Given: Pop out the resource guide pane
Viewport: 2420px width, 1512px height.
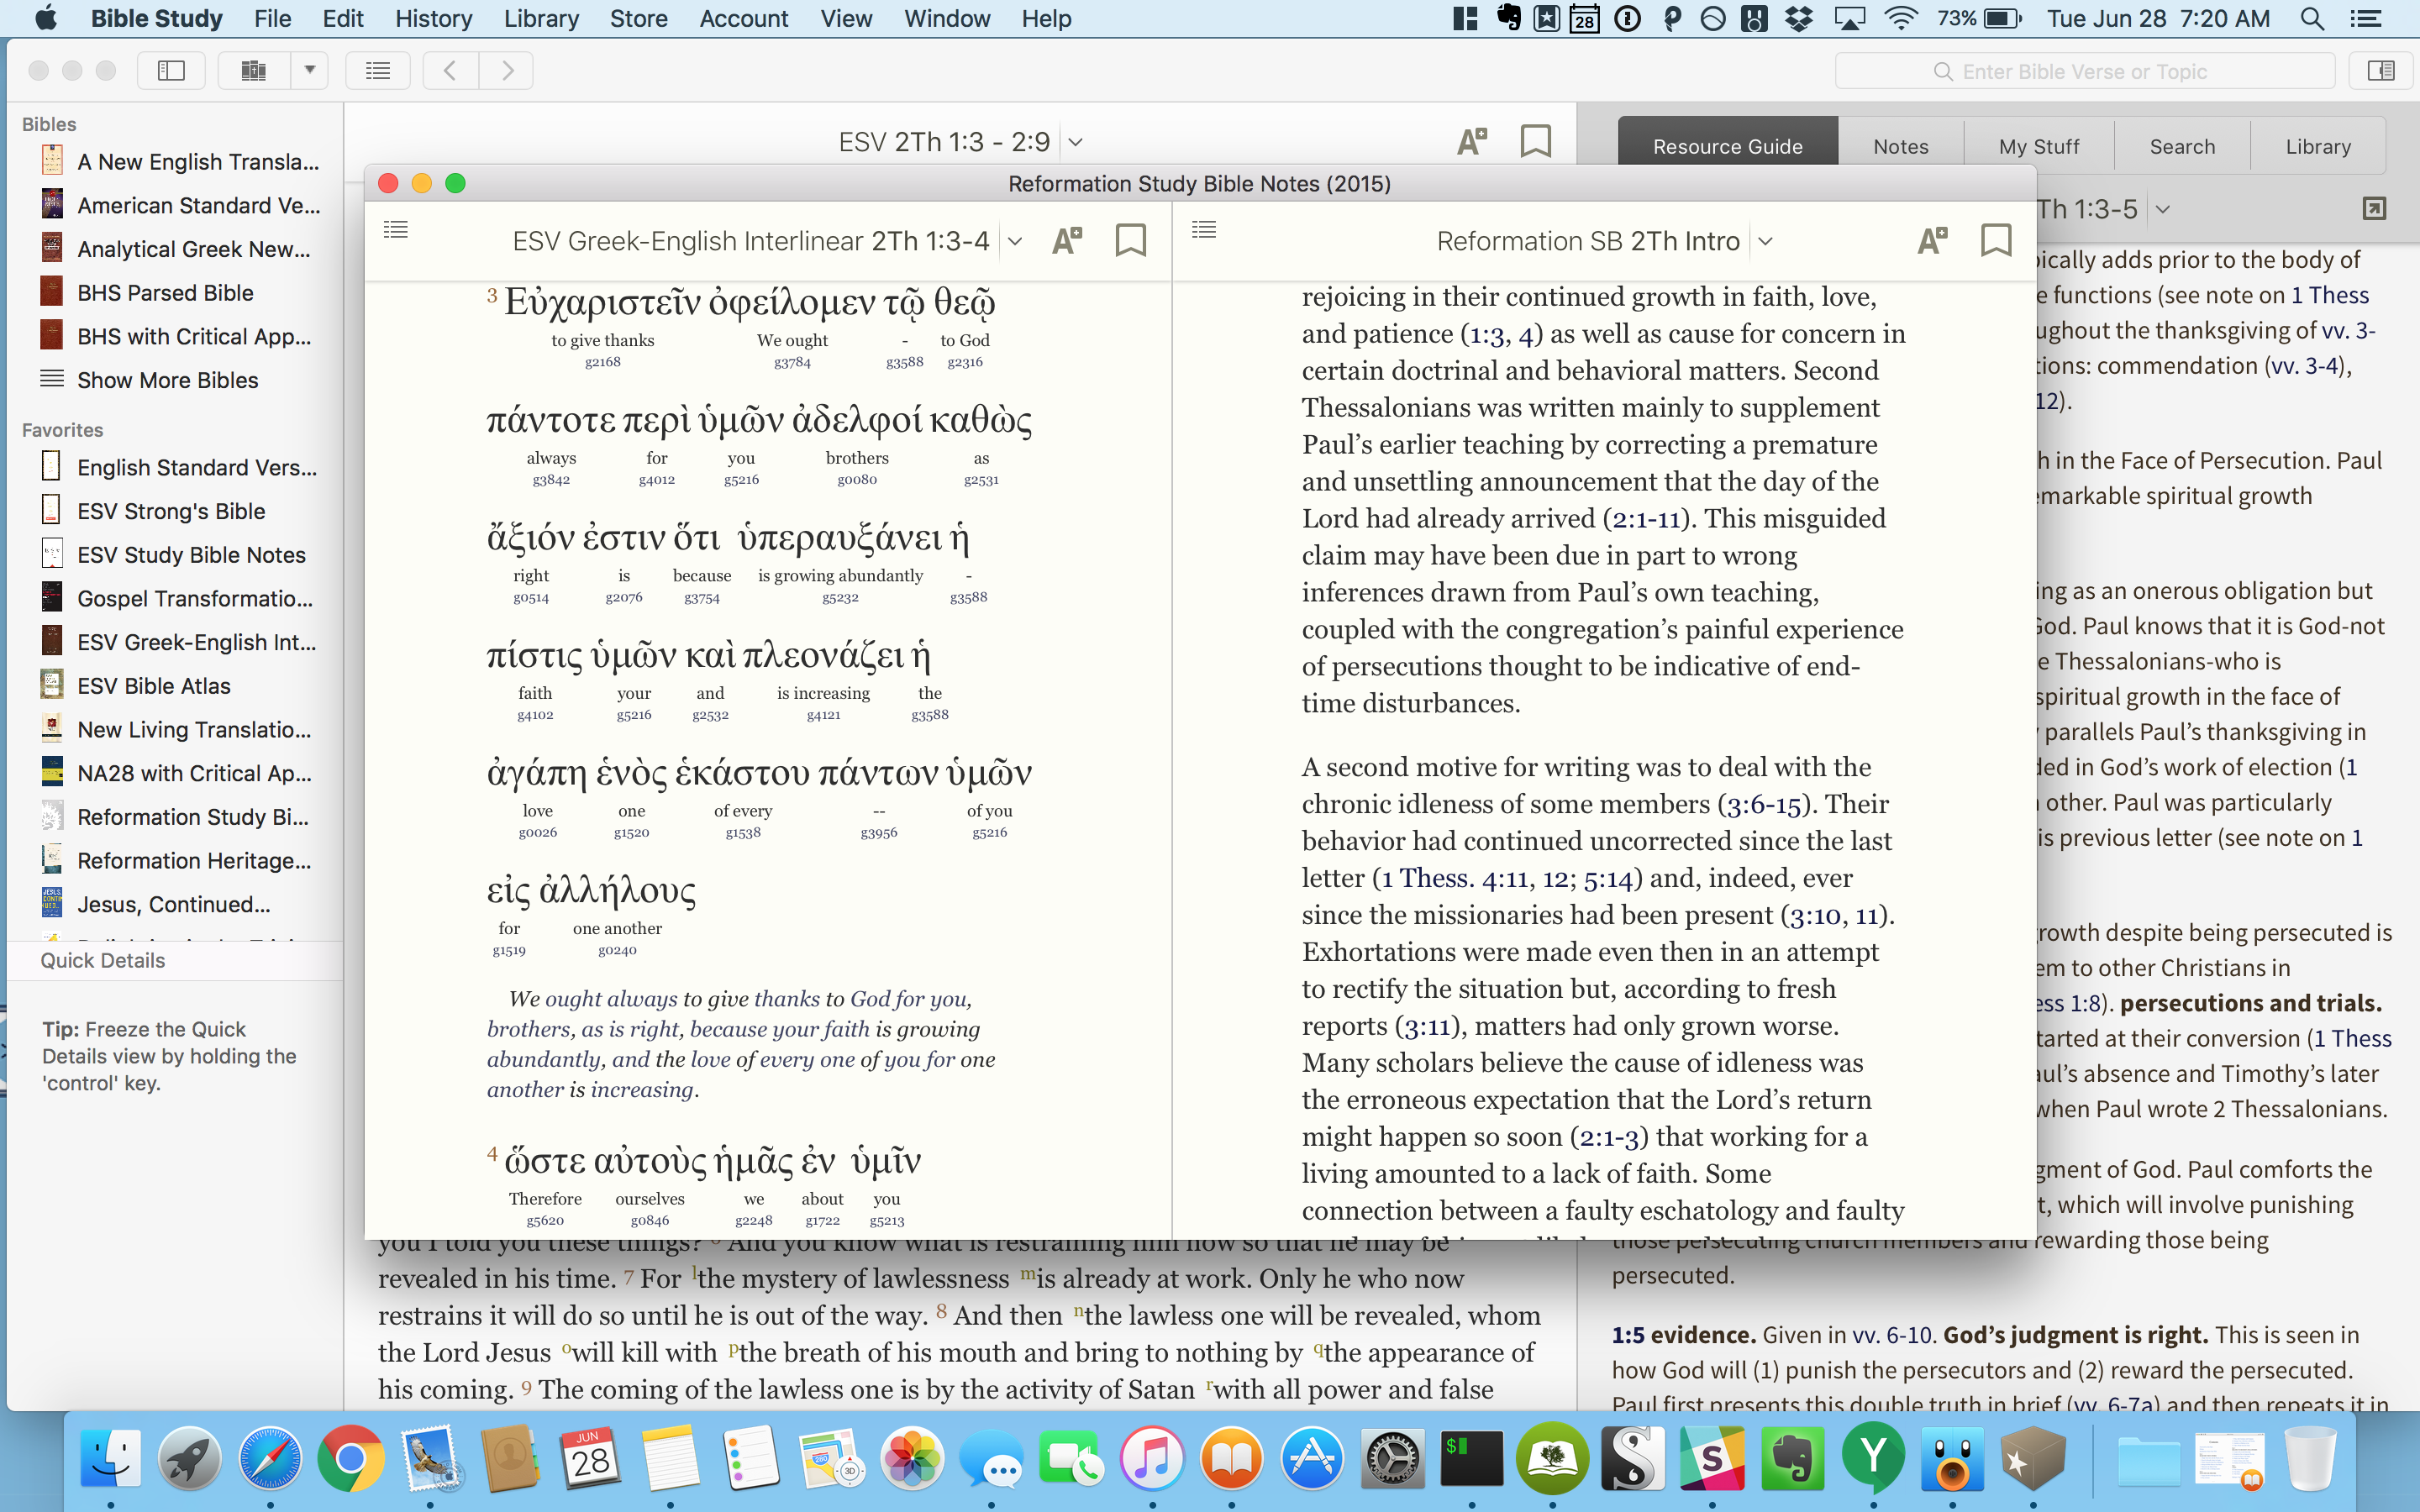Looking at the screenshot, I should (x=2374, y=208).
